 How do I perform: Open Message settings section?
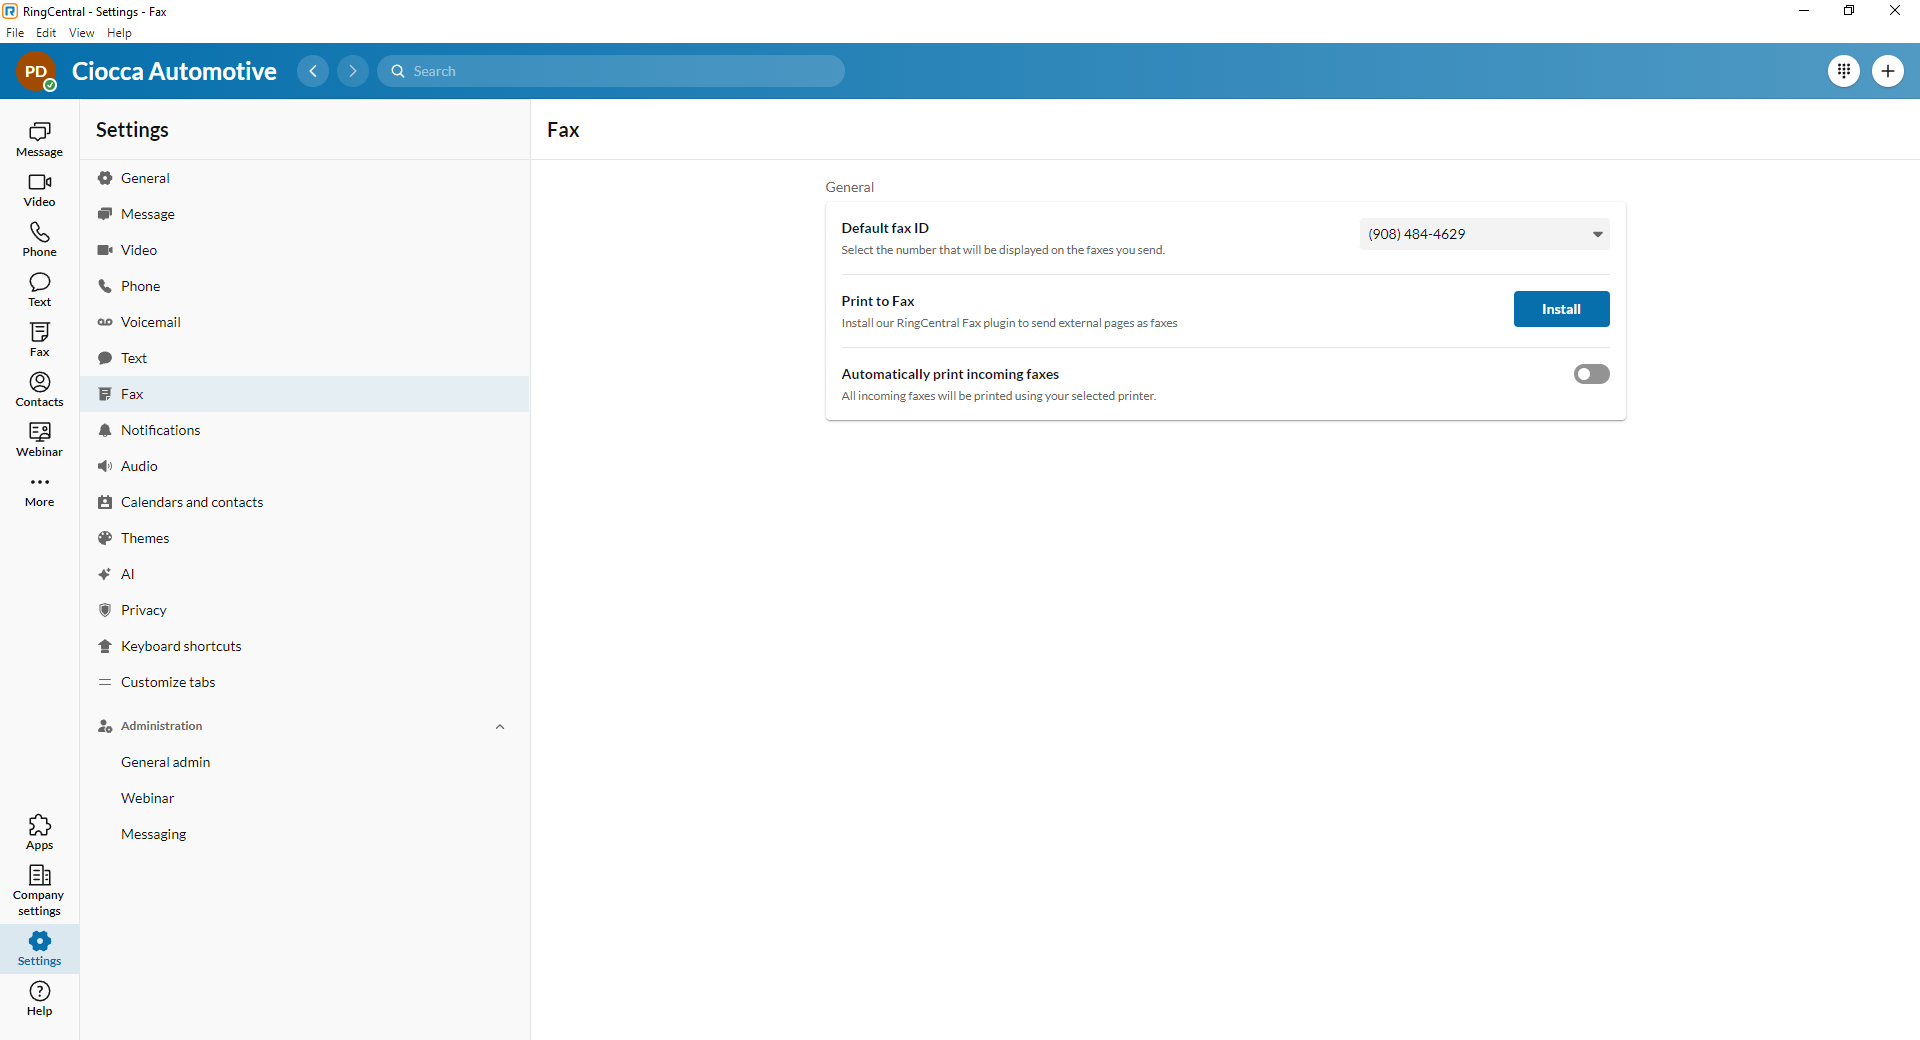point(305,214)
